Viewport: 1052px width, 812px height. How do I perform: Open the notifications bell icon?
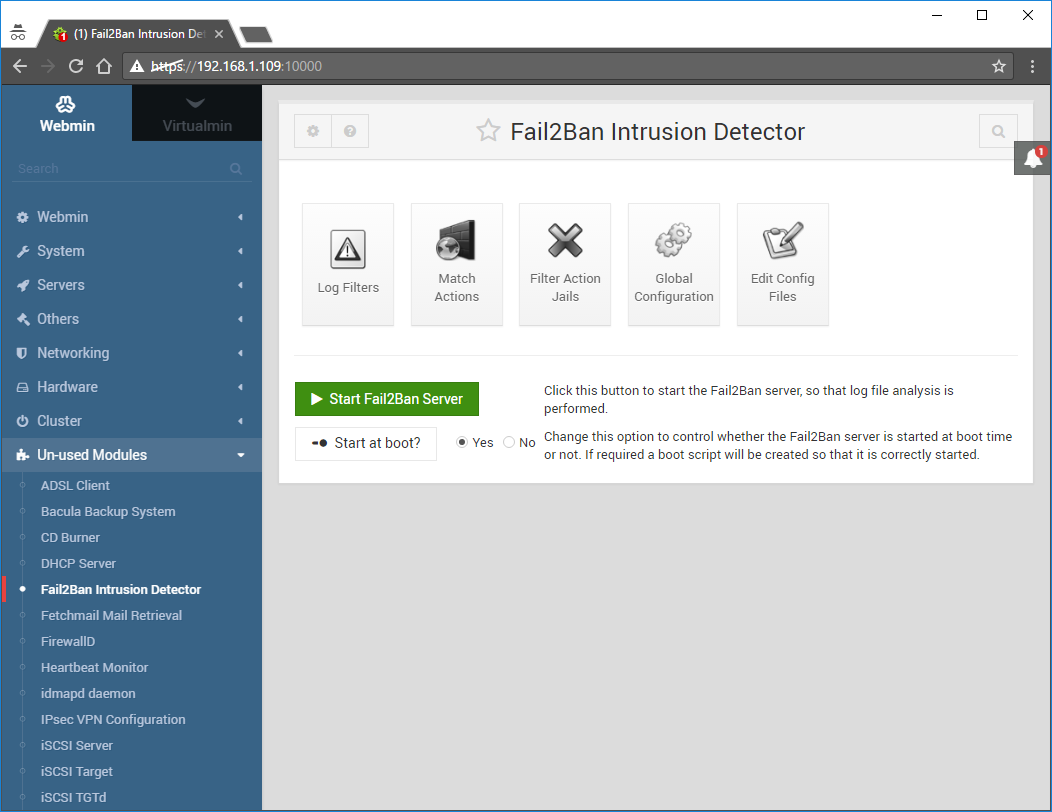tap(1033, 158)
